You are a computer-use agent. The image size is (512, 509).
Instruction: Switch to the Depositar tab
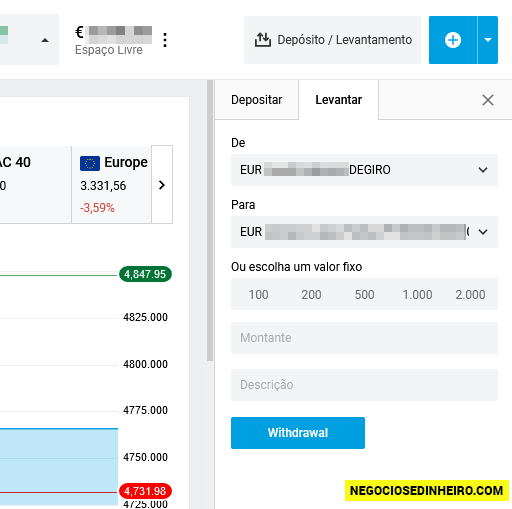click(257, 100)
